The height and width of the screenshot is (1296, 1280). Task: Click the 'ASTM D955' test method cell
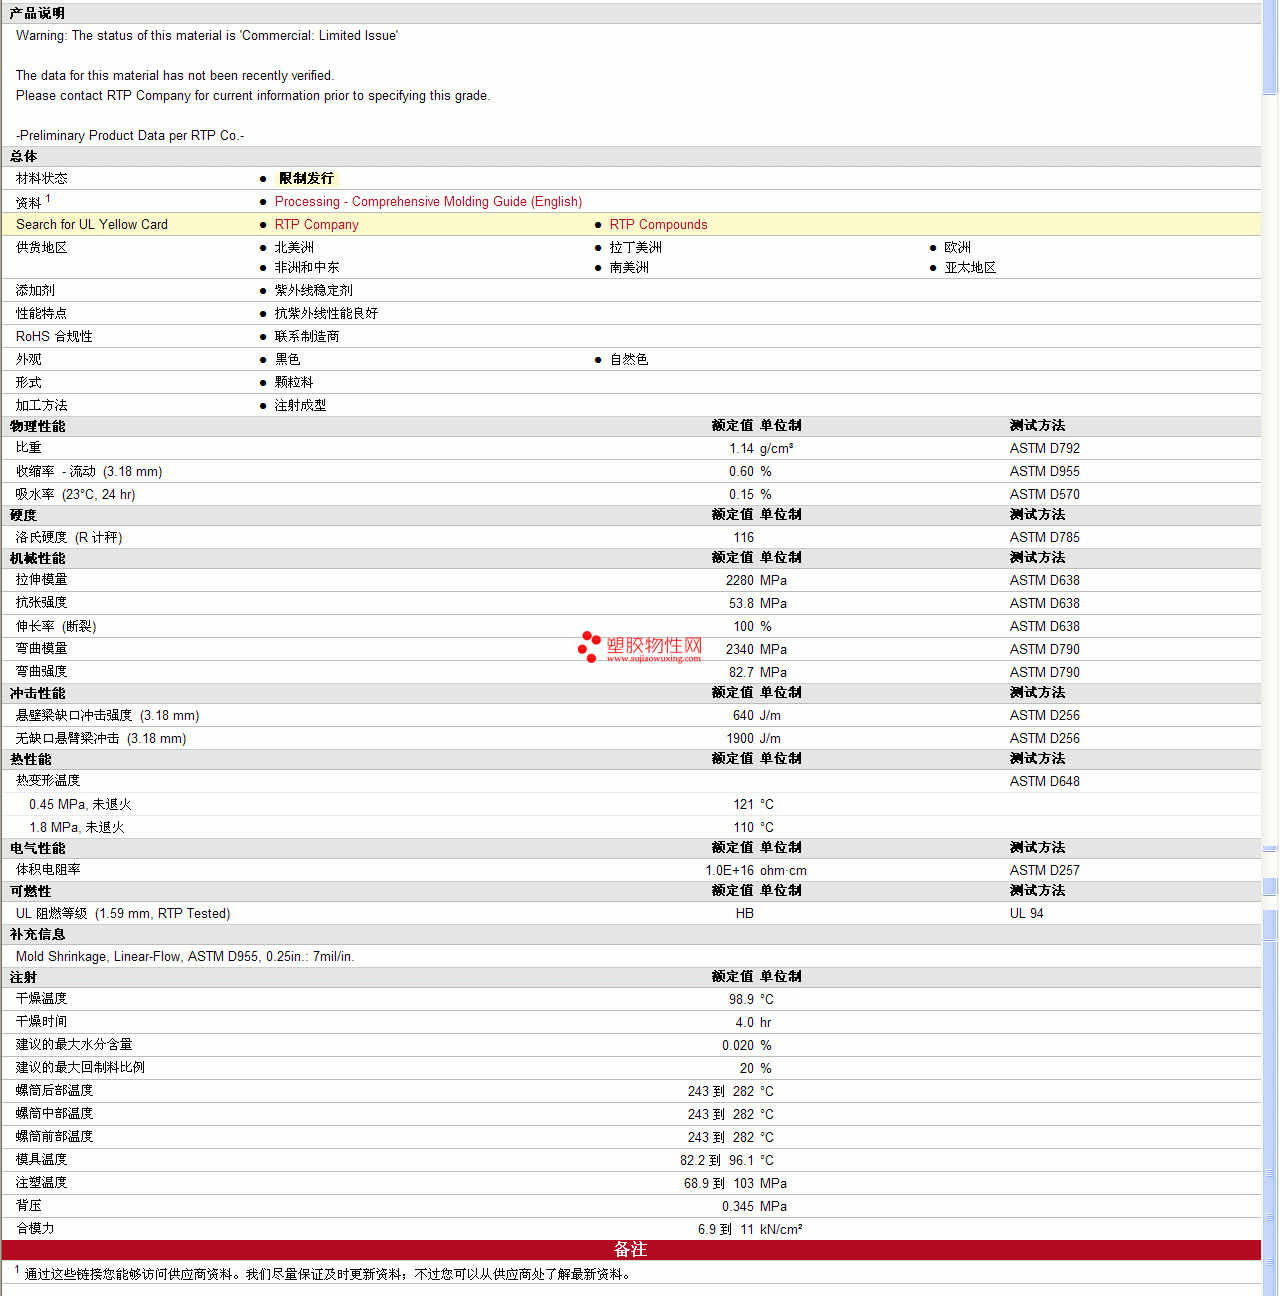click(x=1045, y=472)
